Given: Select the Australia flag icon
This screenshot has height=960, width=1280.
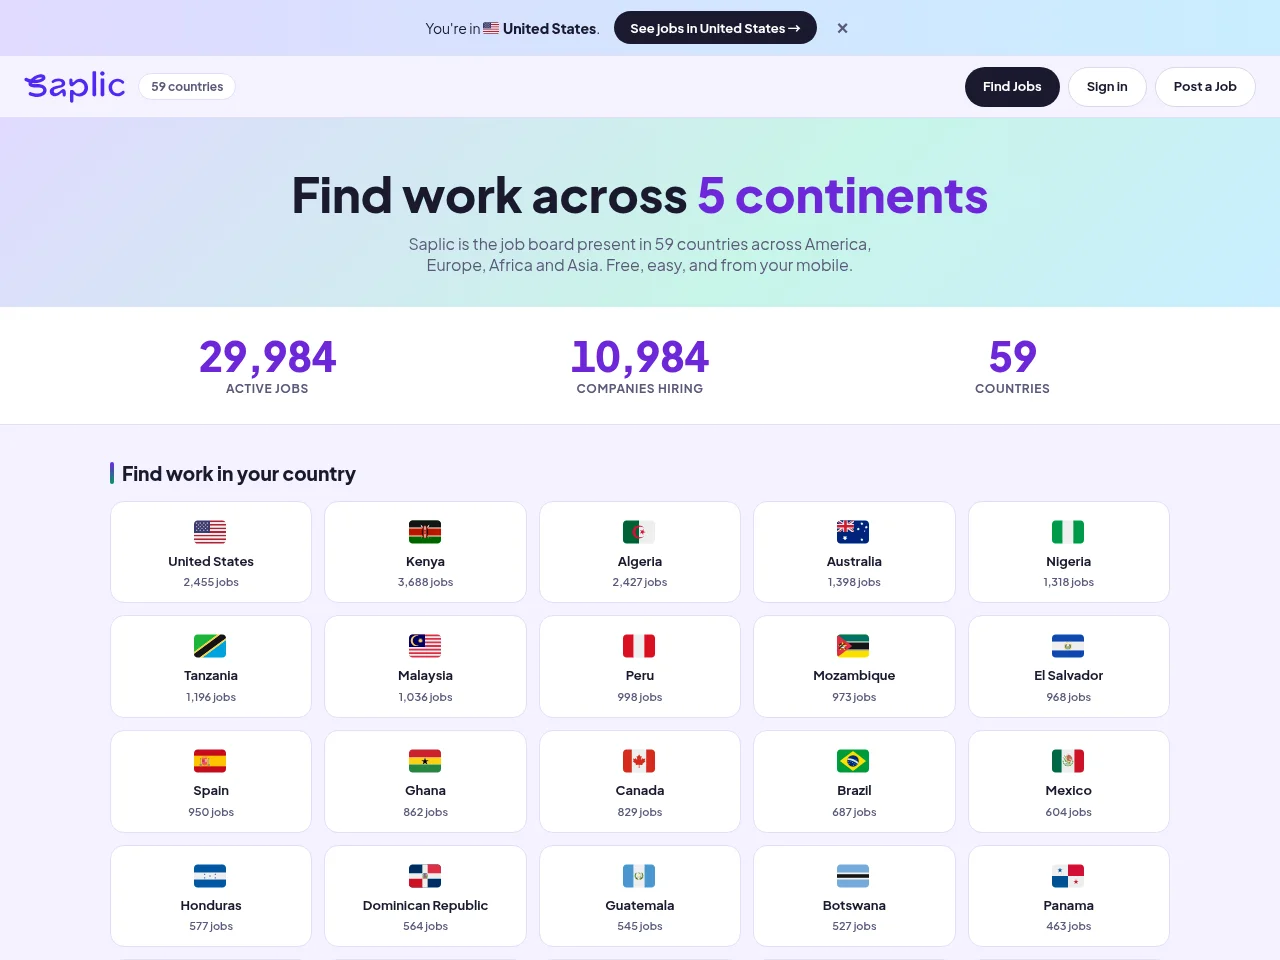Looking at the screenshot, I should [853, 532].
